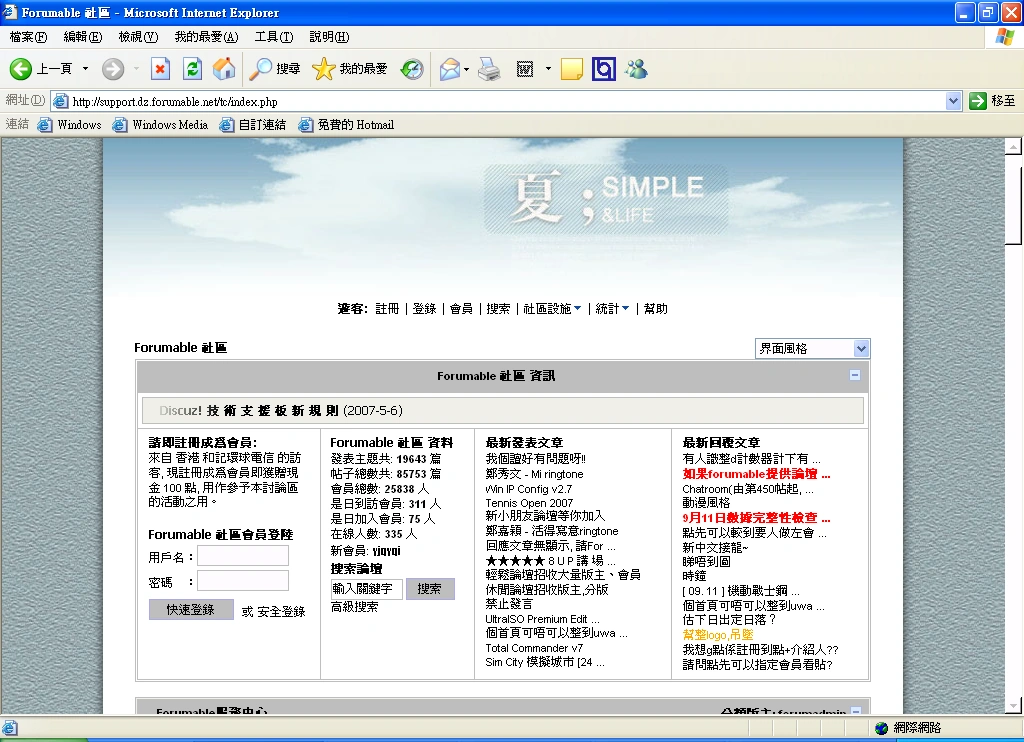The height and width of the screenshot is (742, 1024).
Task: Open the 說明(H) menu
Action: [329, 37]
